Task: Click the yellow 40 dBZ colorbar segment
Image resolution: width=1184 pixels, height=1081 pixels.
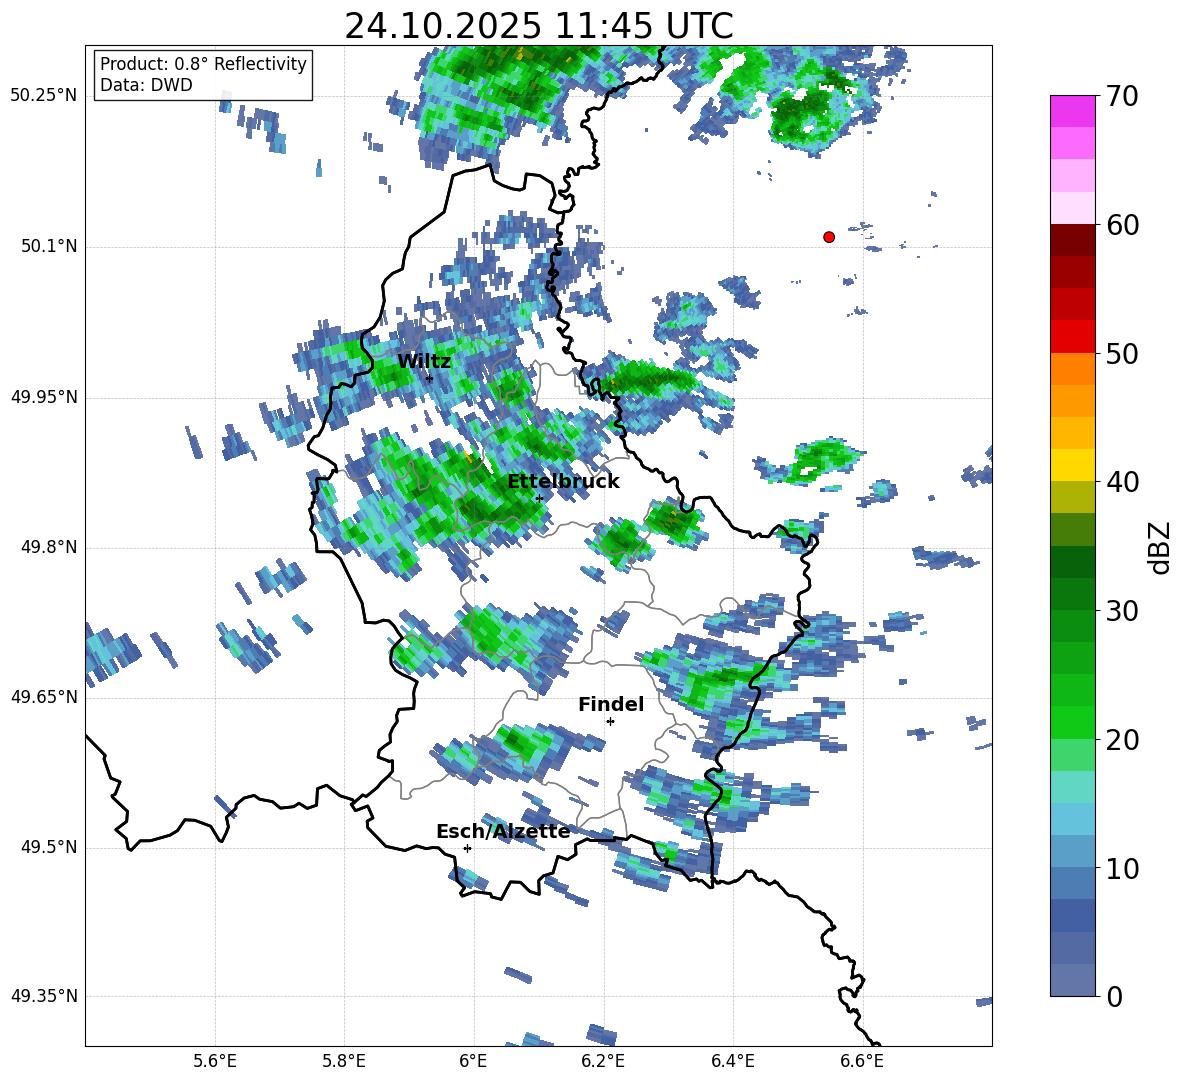Action: 1072,465
